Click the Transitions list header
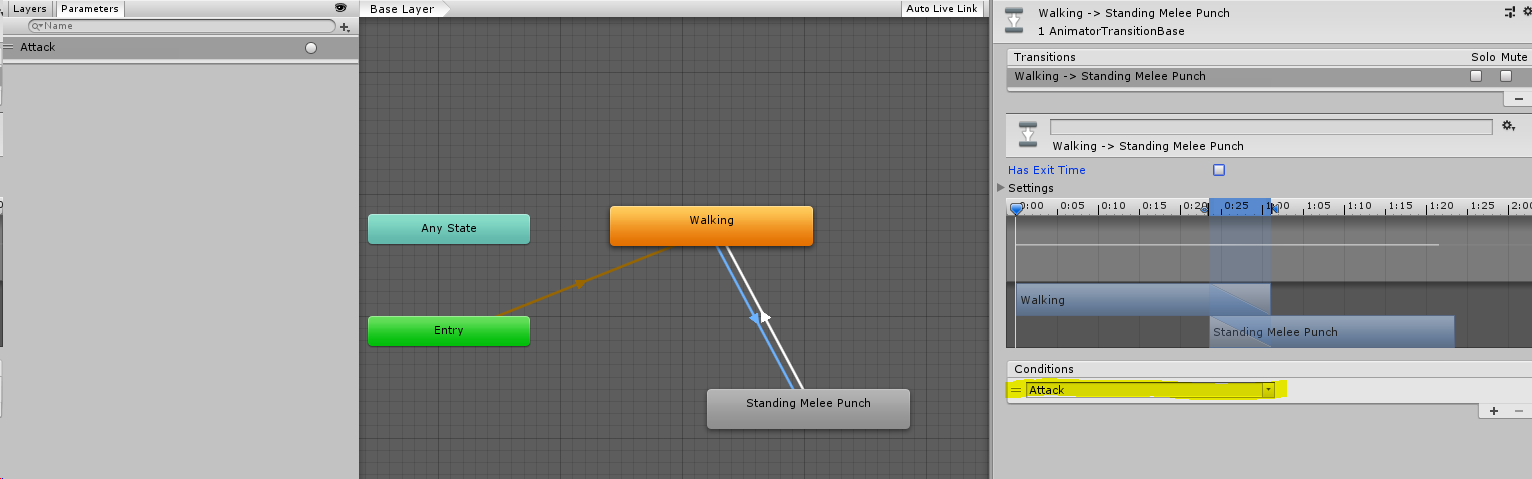The image size is (1532, 479). (1268, 57)
